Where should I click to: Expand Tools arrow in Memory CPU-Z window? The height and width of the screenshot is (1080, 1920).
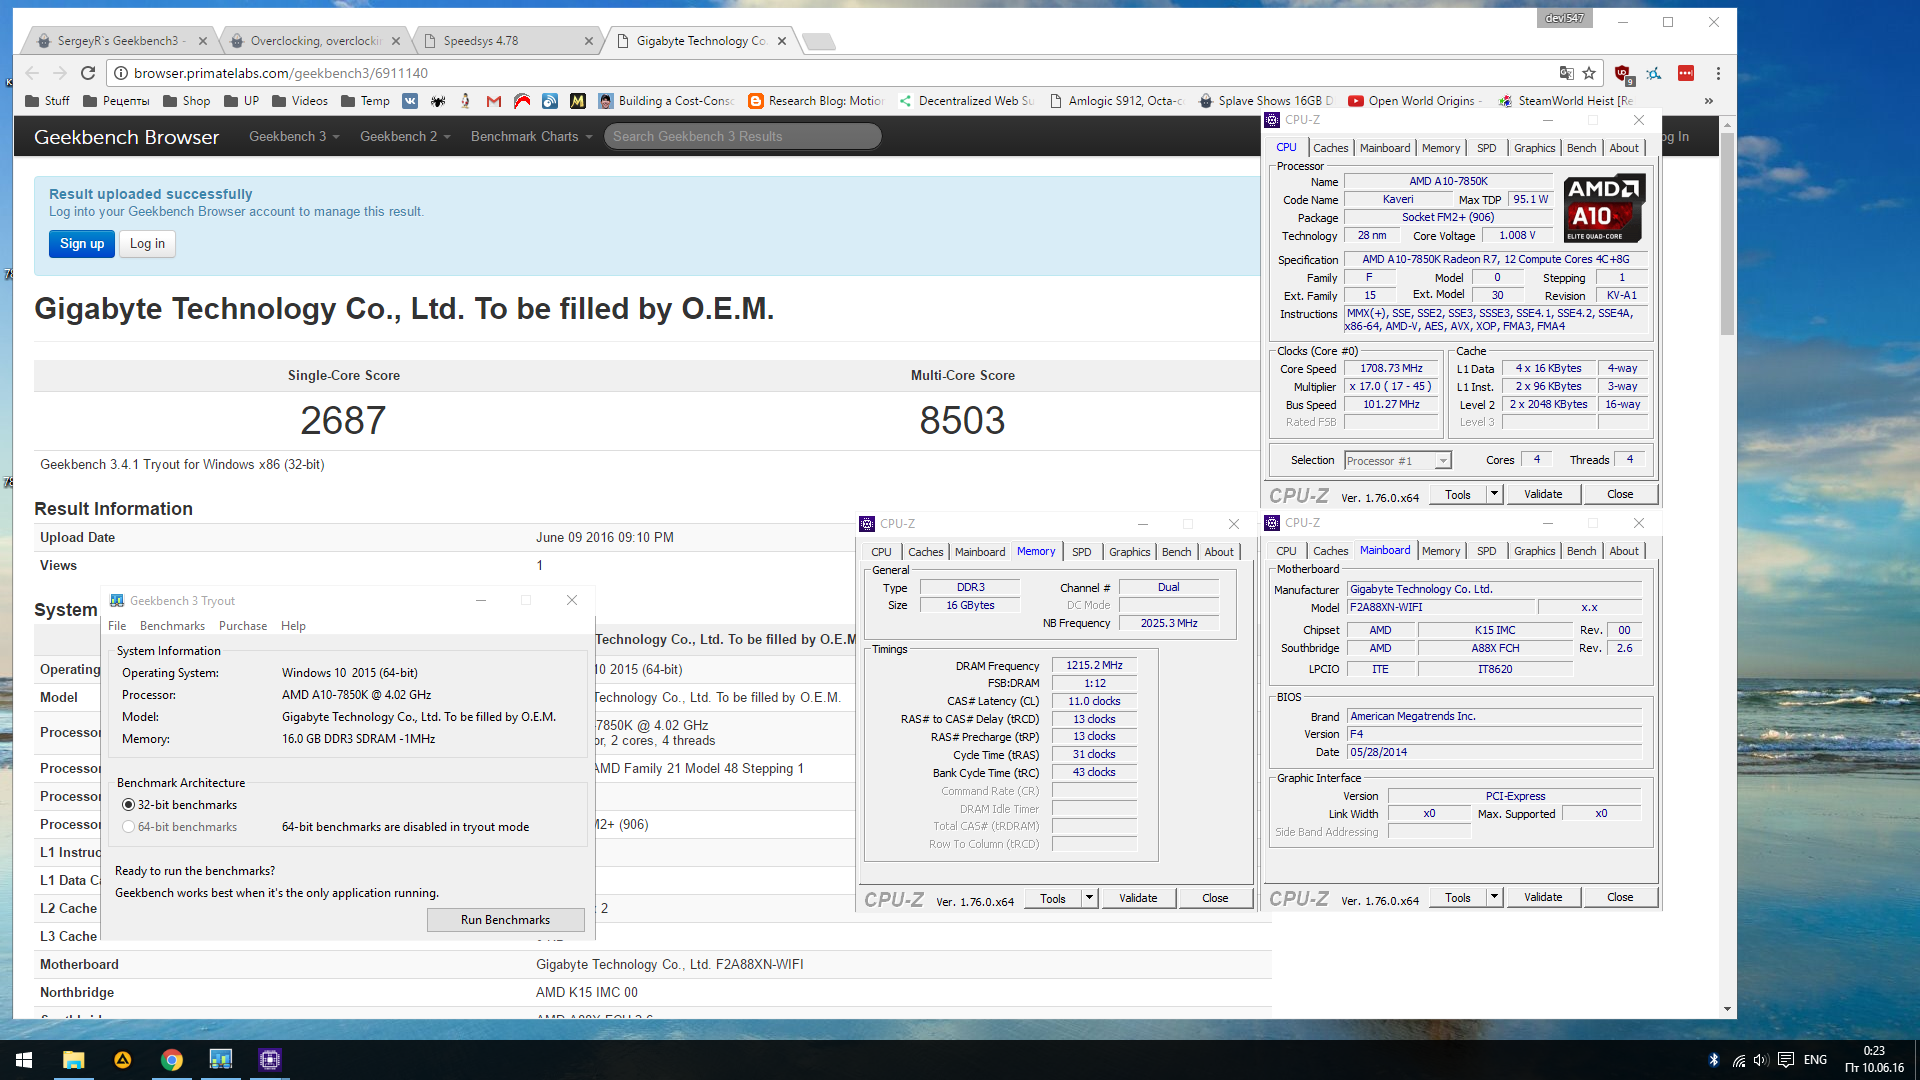point(1089,898)
